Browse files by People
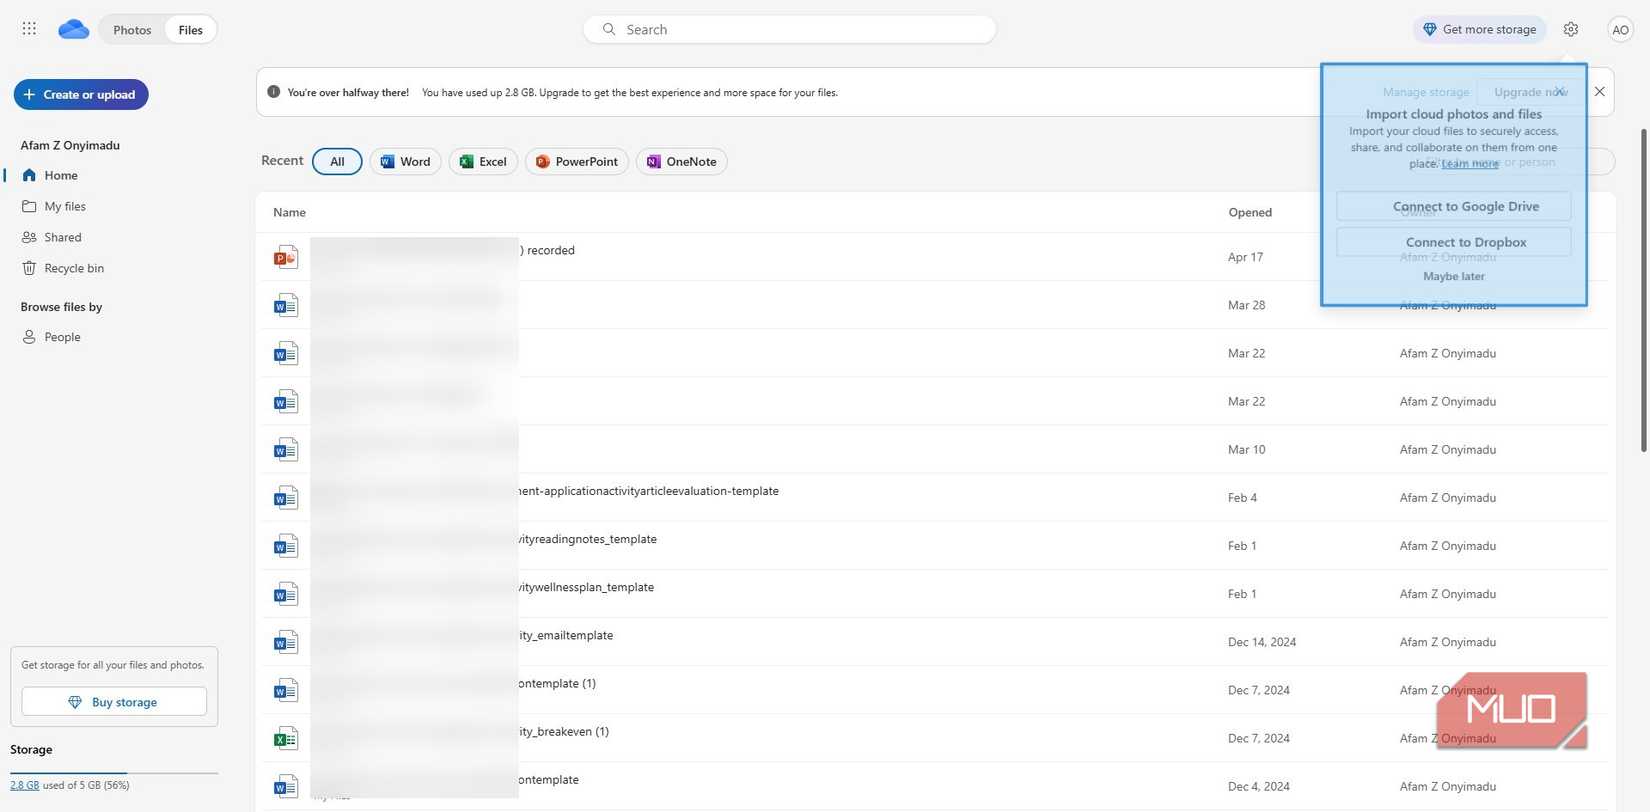This screenshot has height=812, width=1650. (x=62, y=337)
